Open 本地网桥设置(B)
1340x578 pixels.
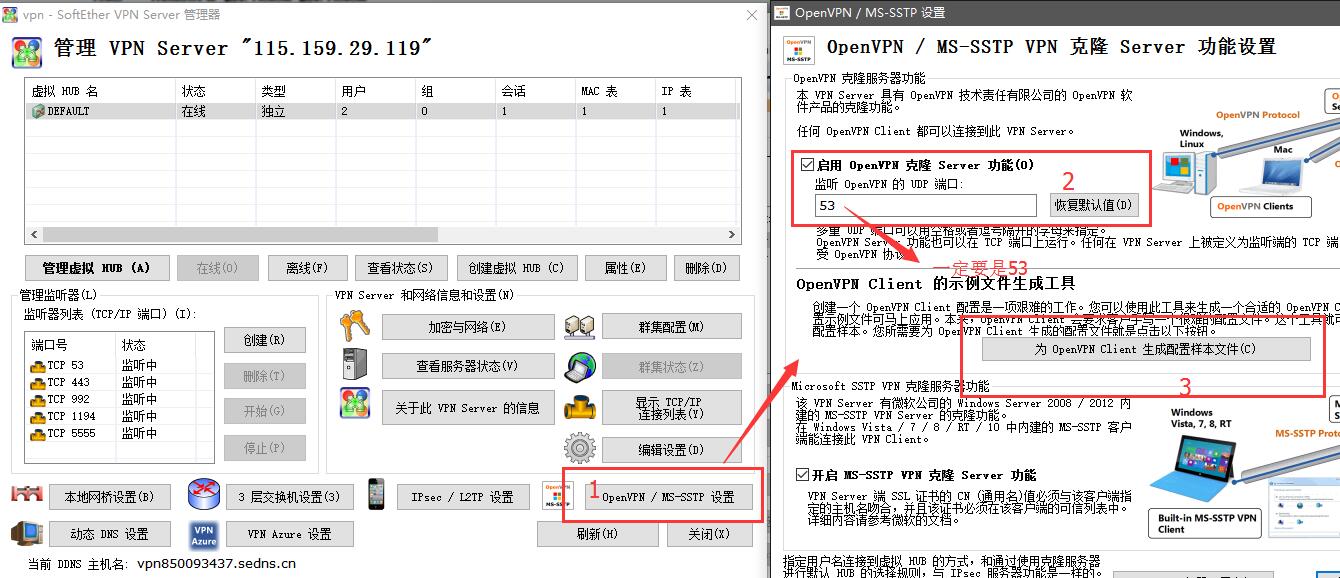(109, 497)
